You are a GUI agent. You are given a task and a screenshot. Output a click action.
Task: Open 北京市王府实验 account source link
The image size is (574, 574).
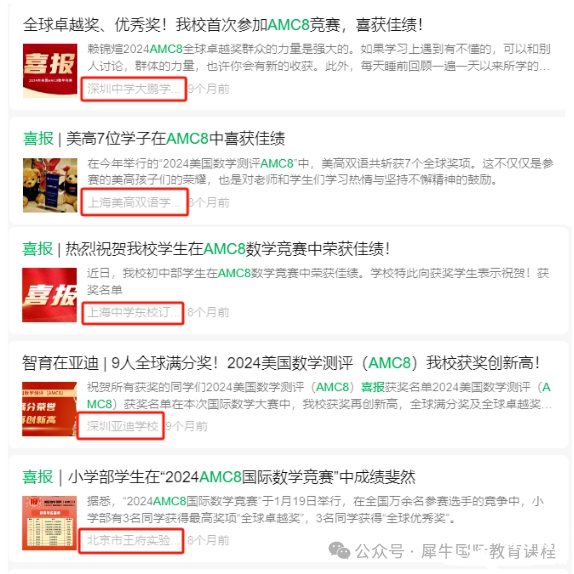[133, 540]
